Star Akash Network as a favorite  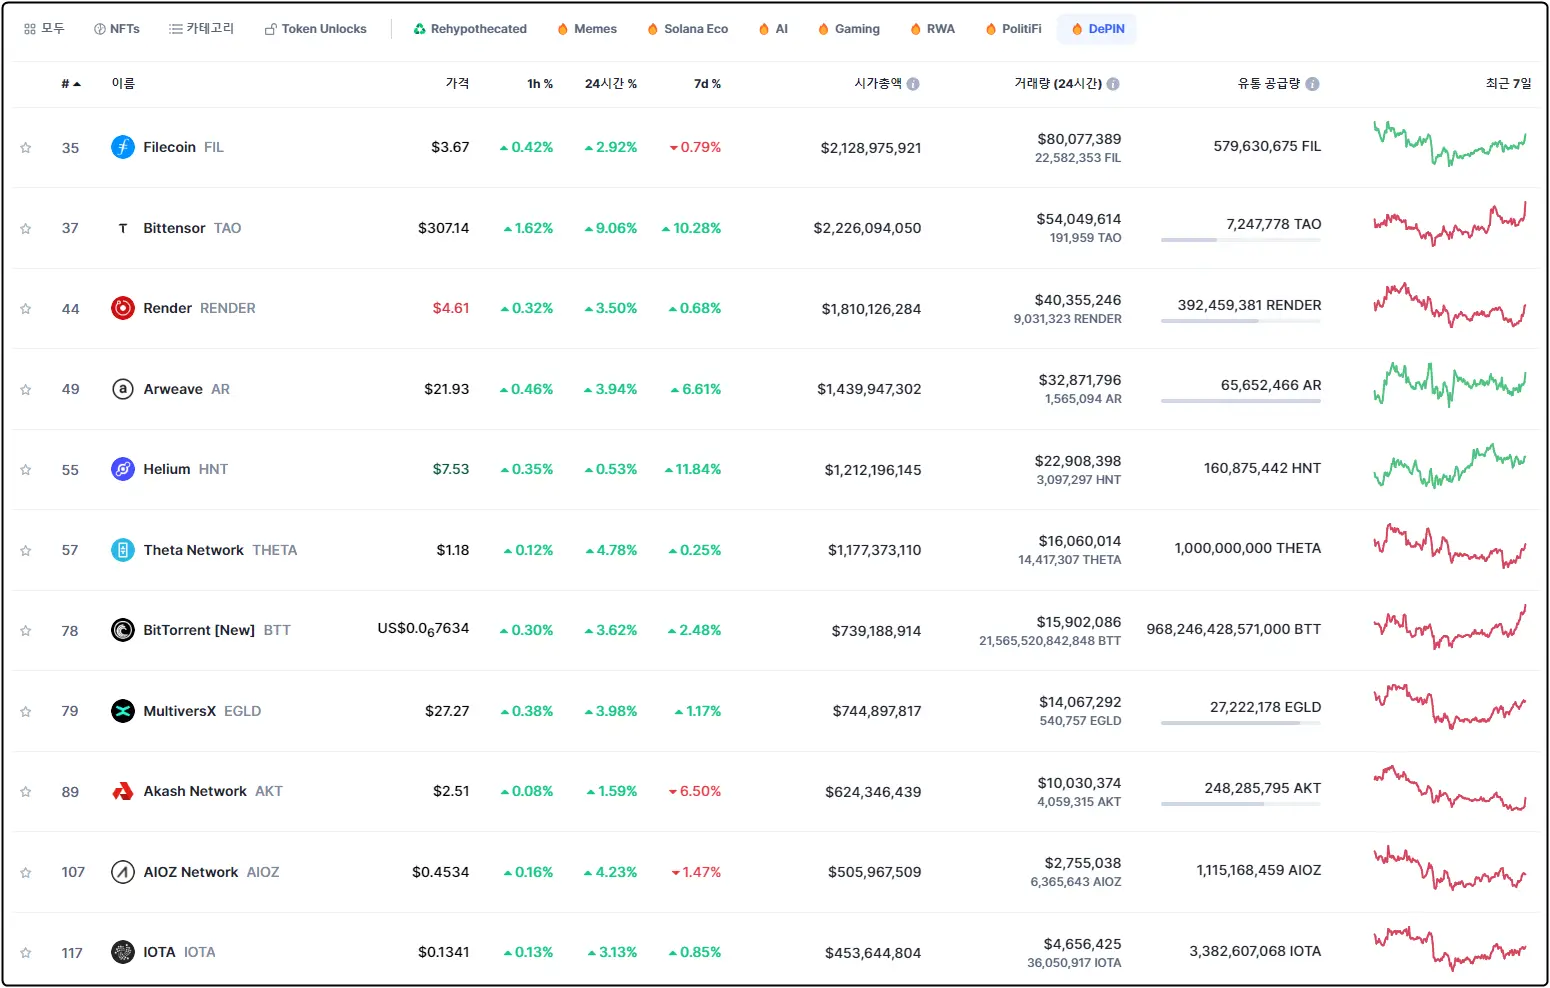tap(26, 792)
